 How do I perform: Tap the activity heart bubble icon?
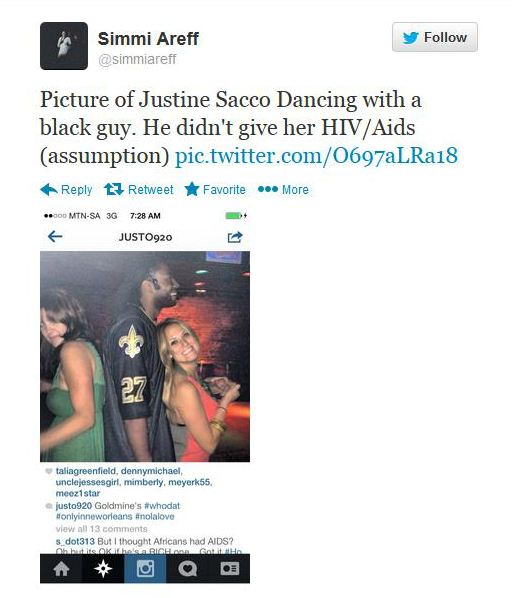pos(187,569)
